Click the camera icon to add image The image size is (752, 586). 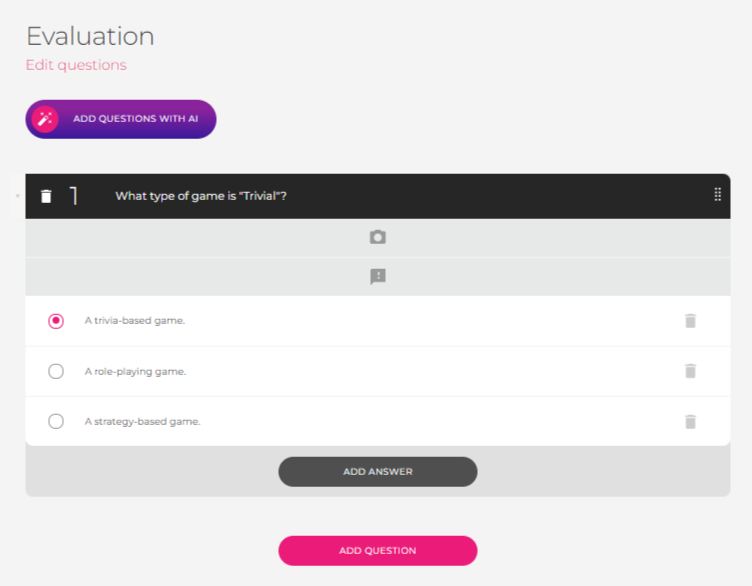point(377,237)
